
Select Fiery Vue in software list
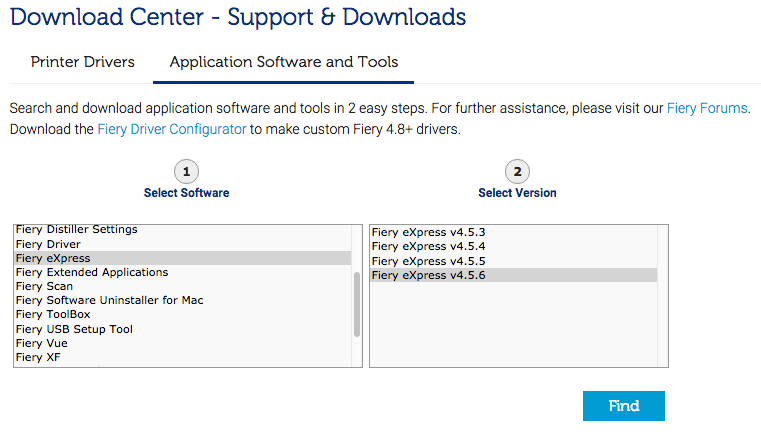[x=42, y=343]
